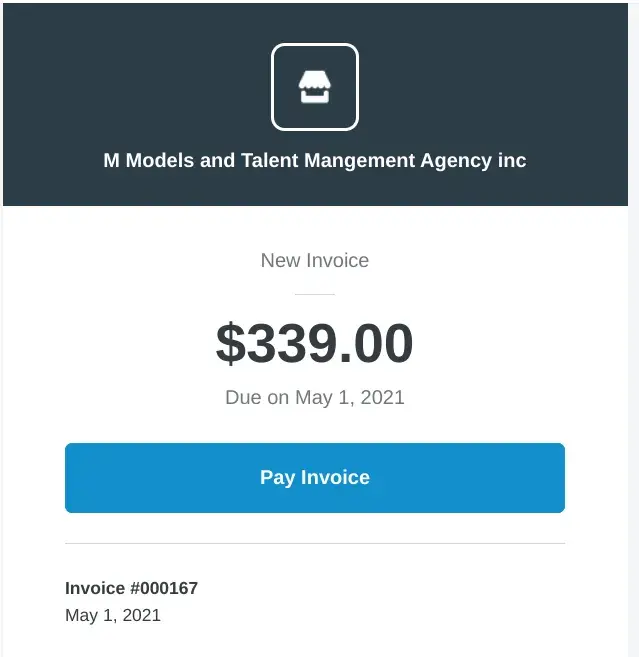This screenshot has width=639, height=657.
Task: Click the striped awning of the shop icon
Action: [x=314, y=79]
